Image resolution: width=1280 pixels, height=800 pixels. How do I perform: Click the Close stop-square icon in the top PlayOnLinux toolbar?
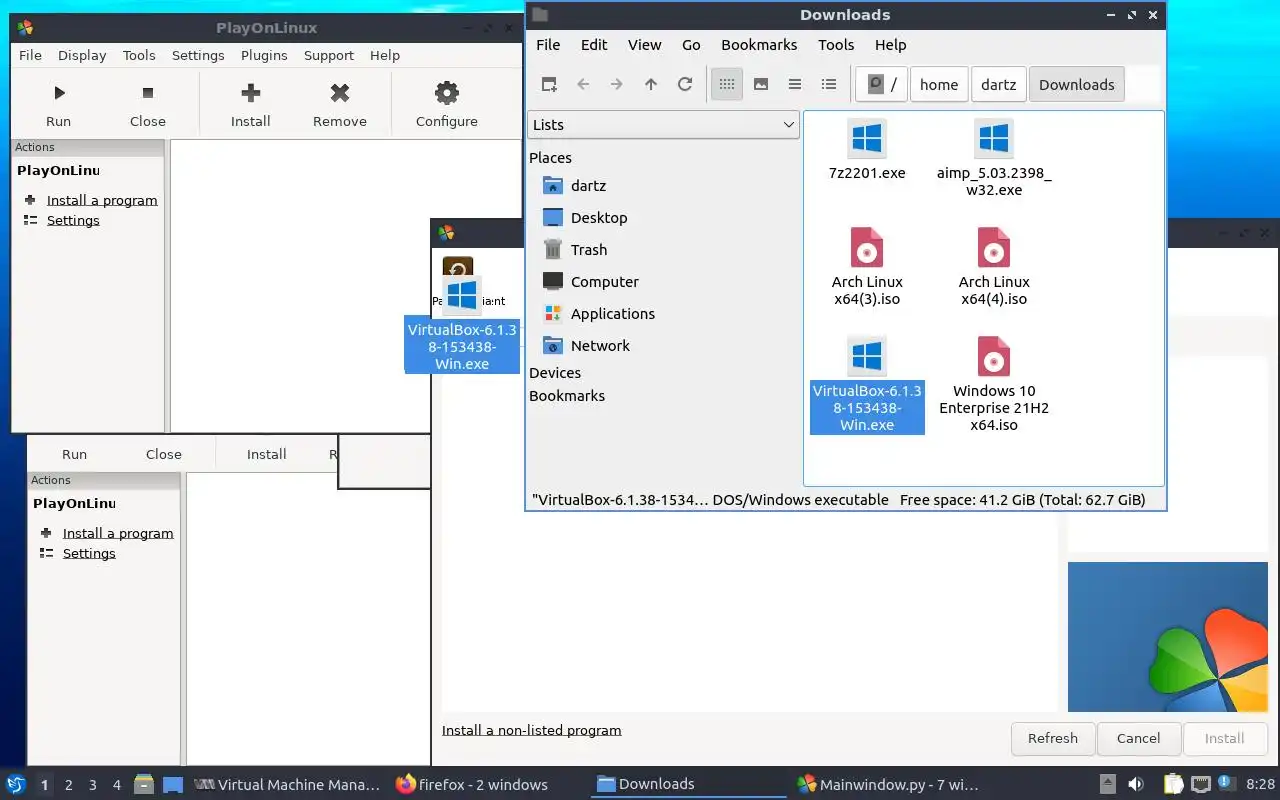[x=148, y=93]
